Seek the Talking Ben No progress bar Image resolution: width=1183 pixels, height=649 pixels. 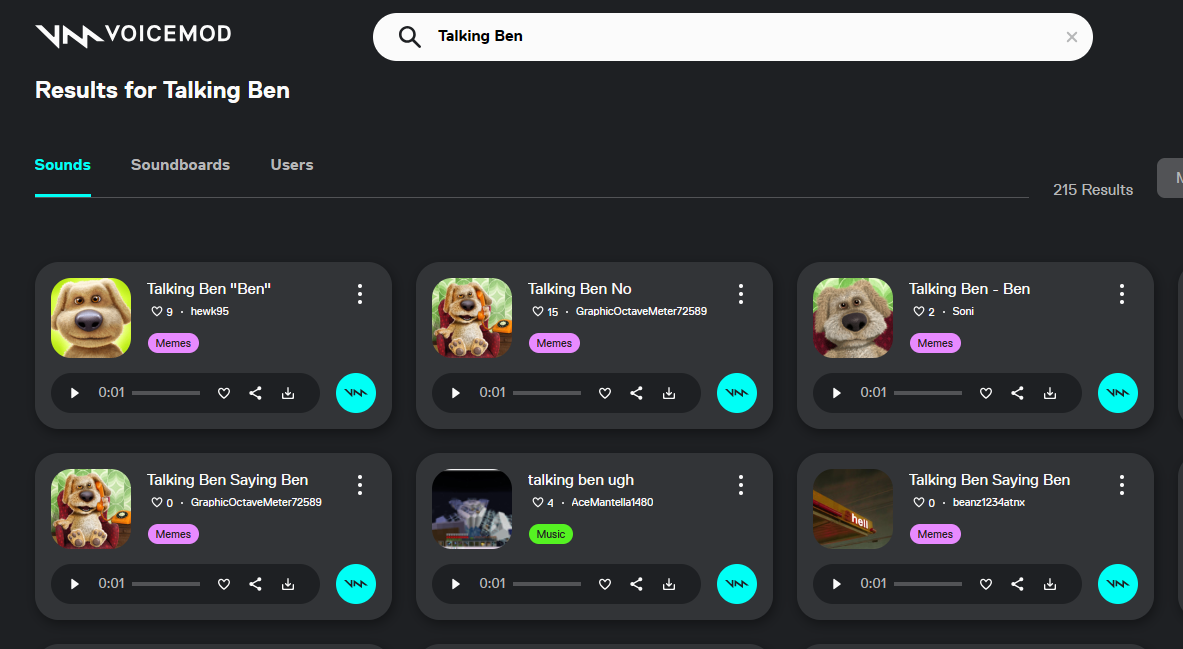point(548,393)
